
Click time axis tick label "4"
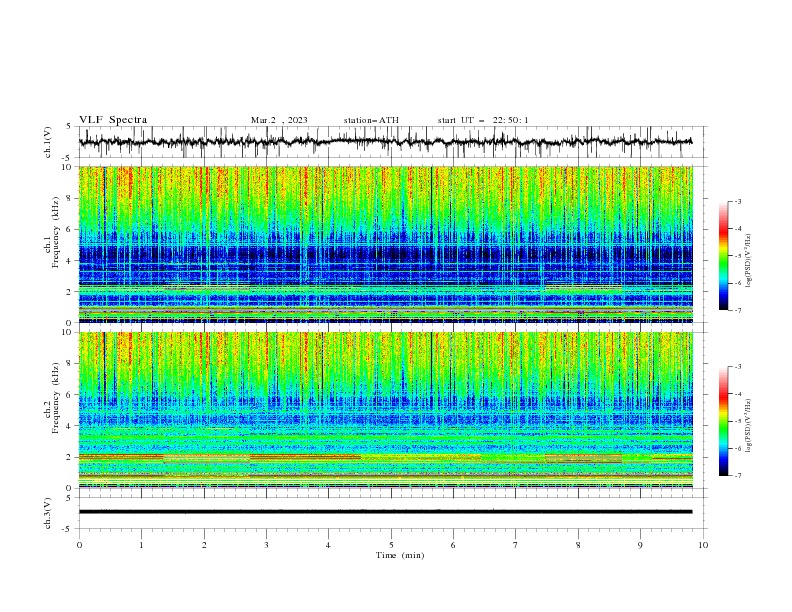(328, 545)
